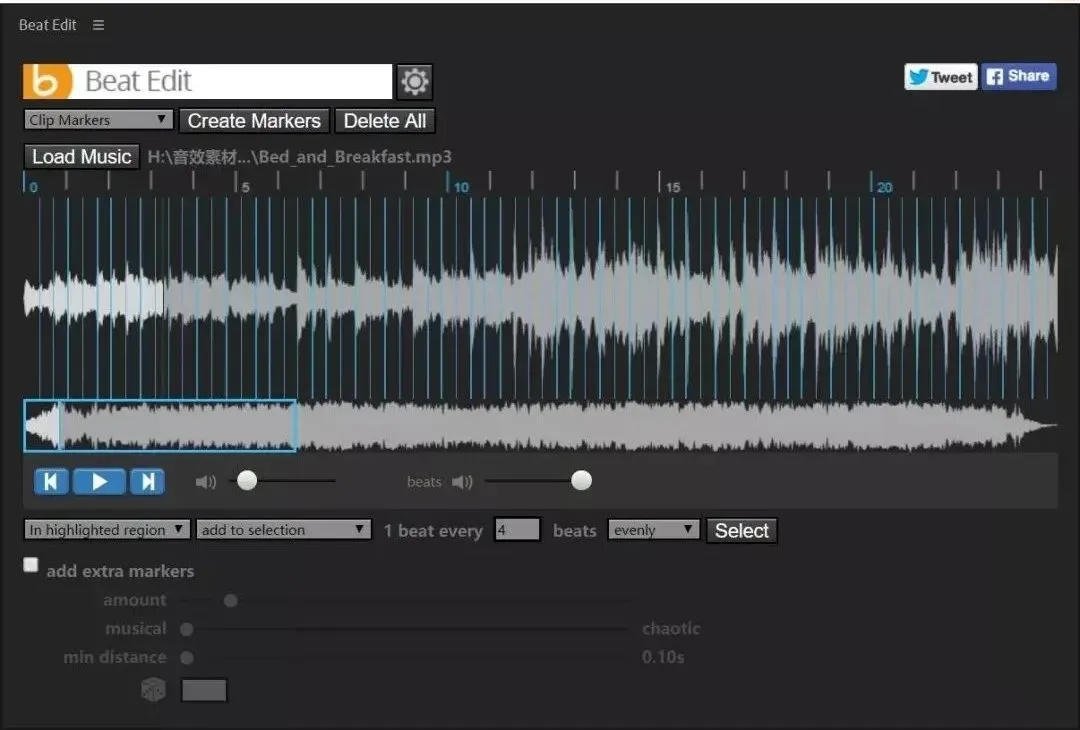Click the seed input field beside dice
This screenshot has width=1080, height=730.
pos(204,690)
